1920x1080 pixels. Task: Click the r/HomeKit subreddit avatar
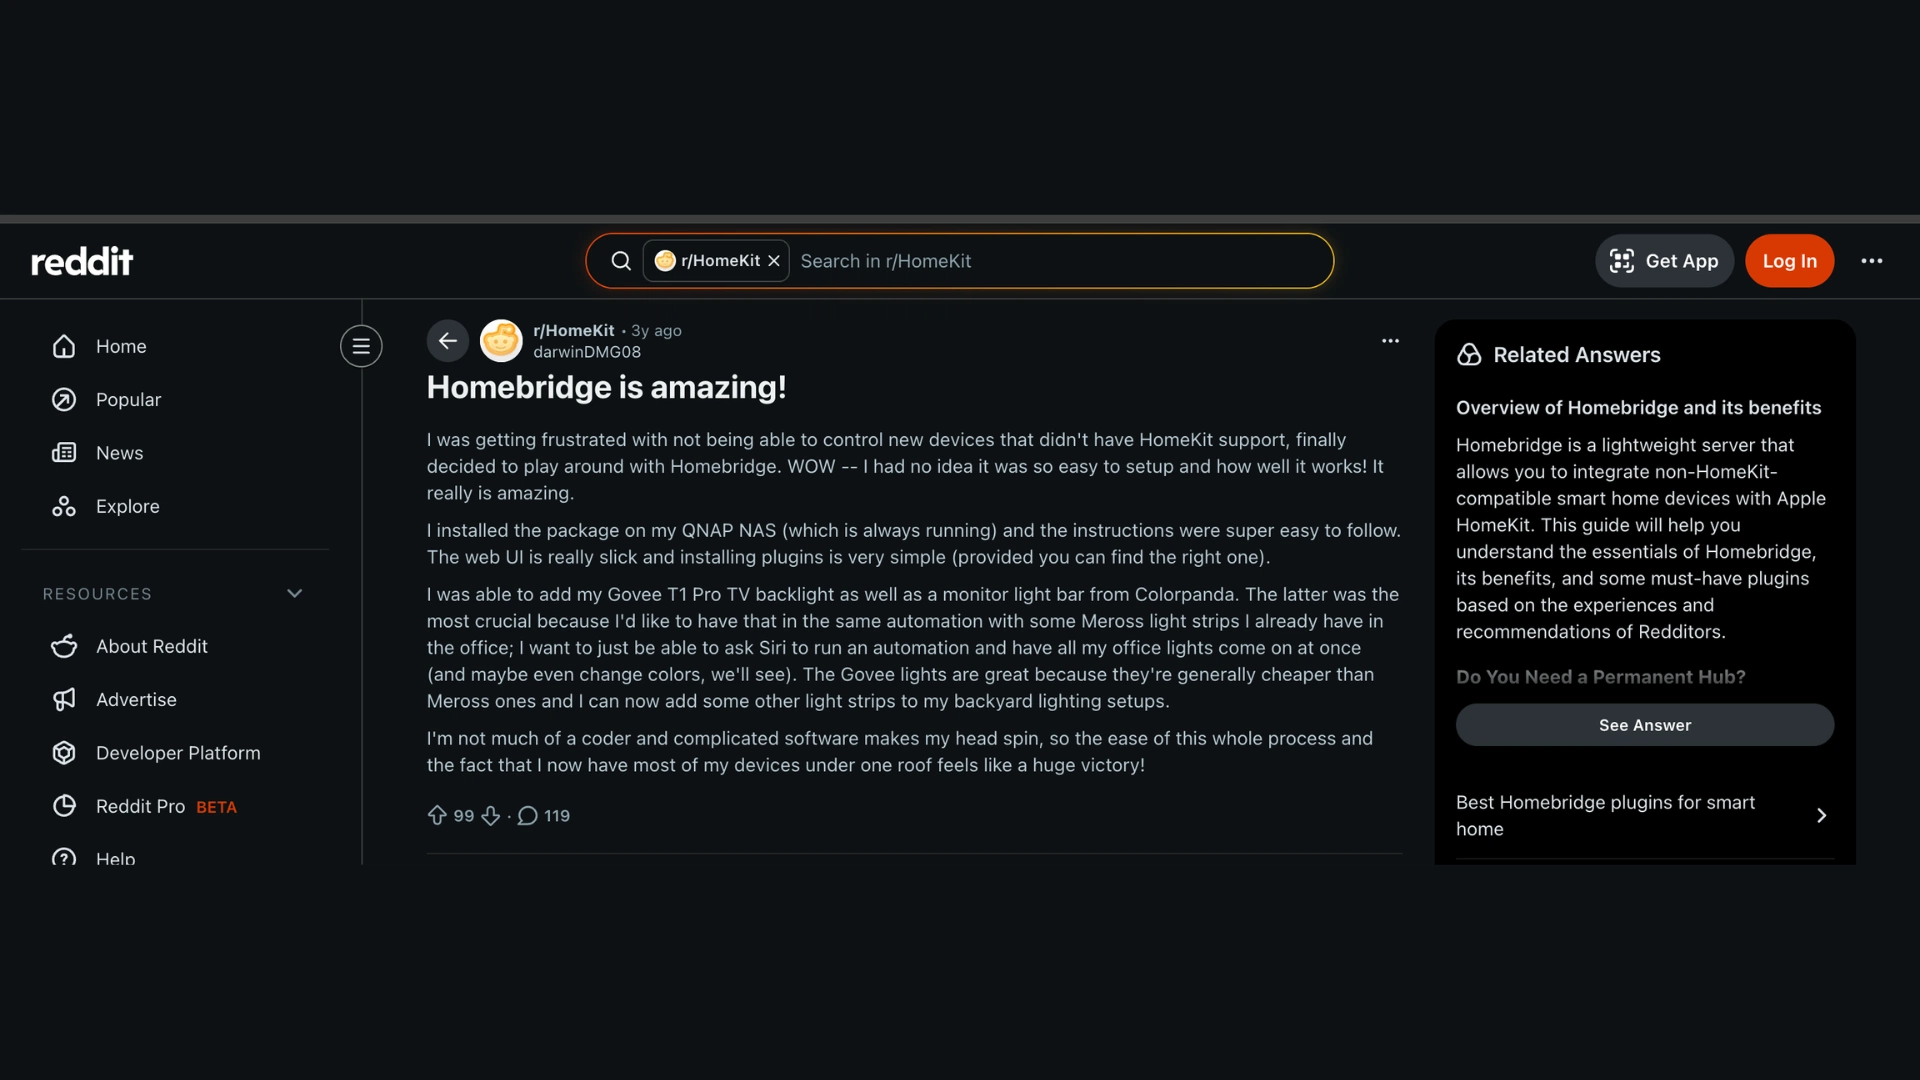tap(501, 340)
